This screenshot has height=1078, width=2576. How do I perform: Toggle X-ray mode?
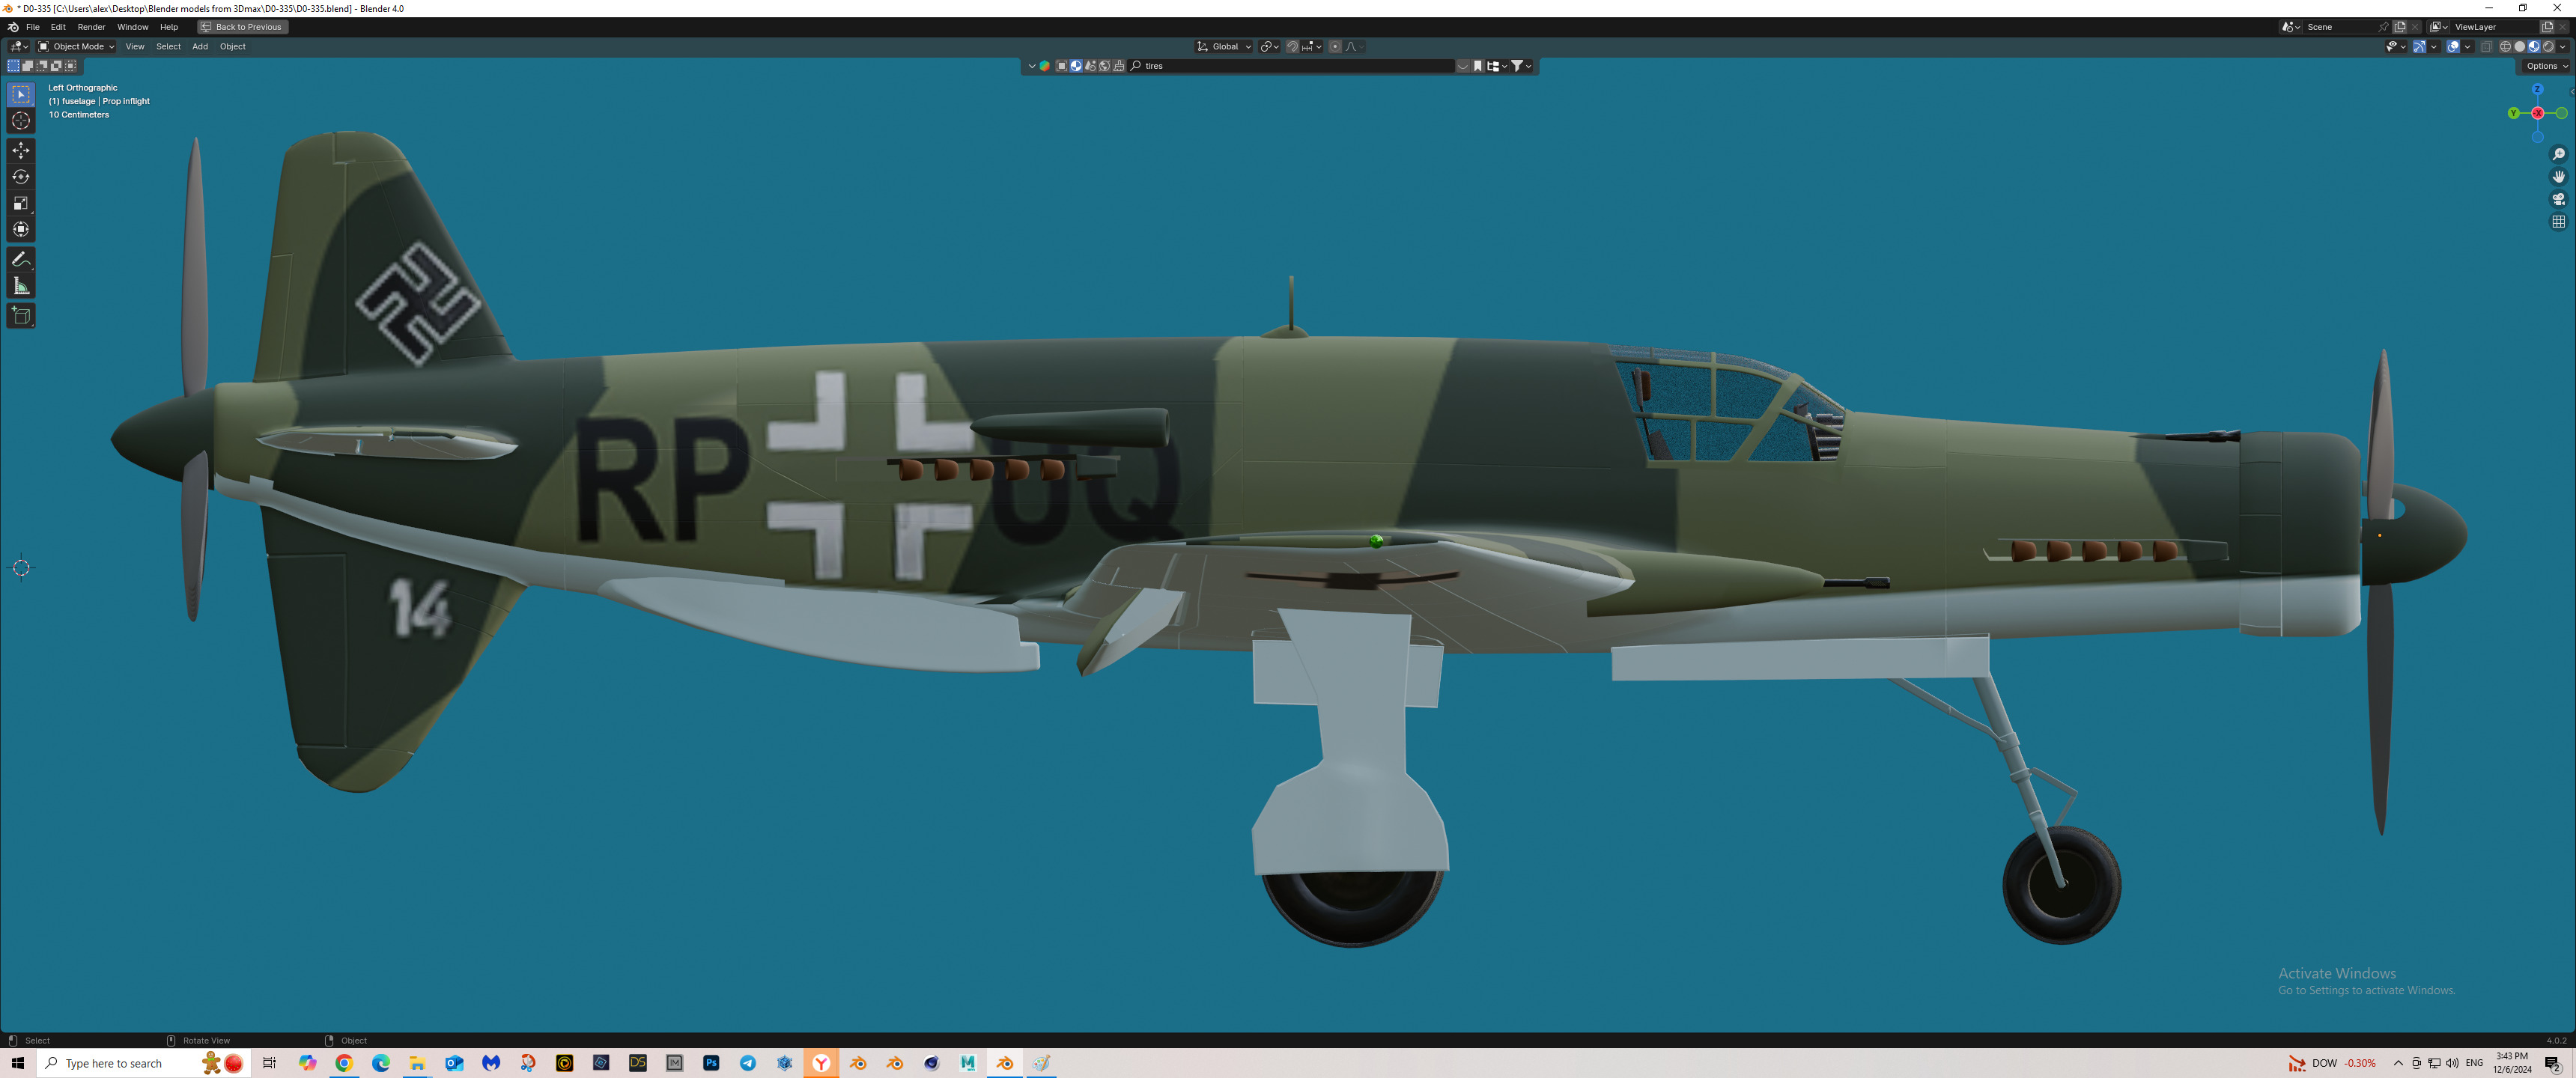[x=2487, y=47]
